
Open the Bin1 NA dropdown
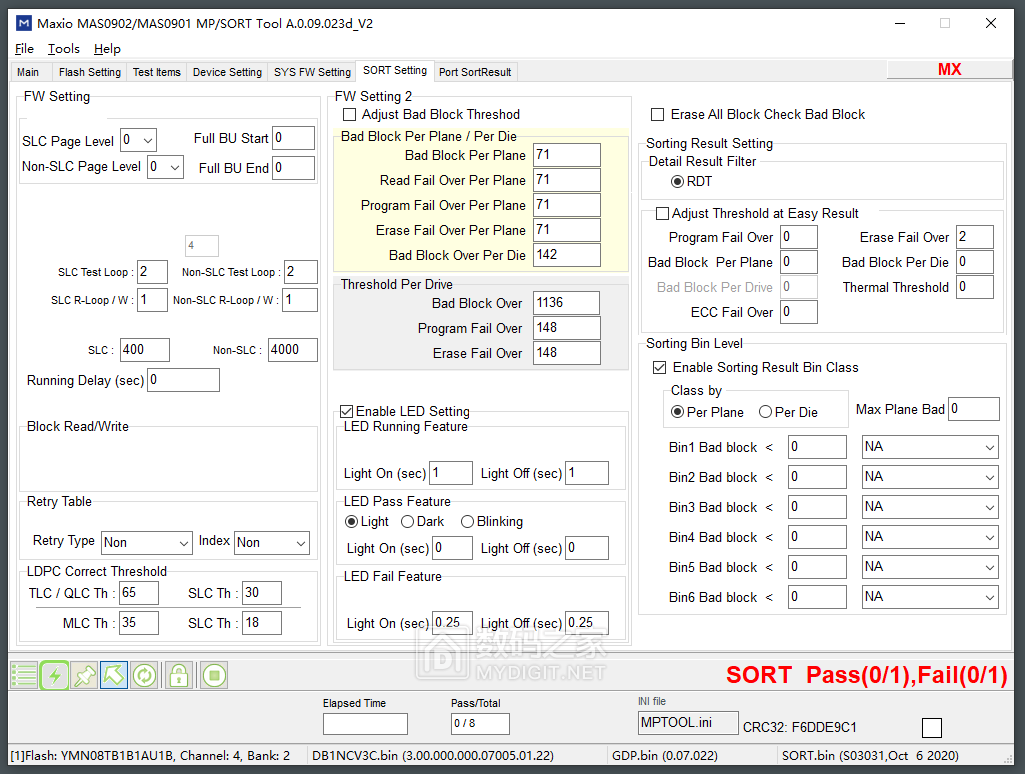(930, 447)
